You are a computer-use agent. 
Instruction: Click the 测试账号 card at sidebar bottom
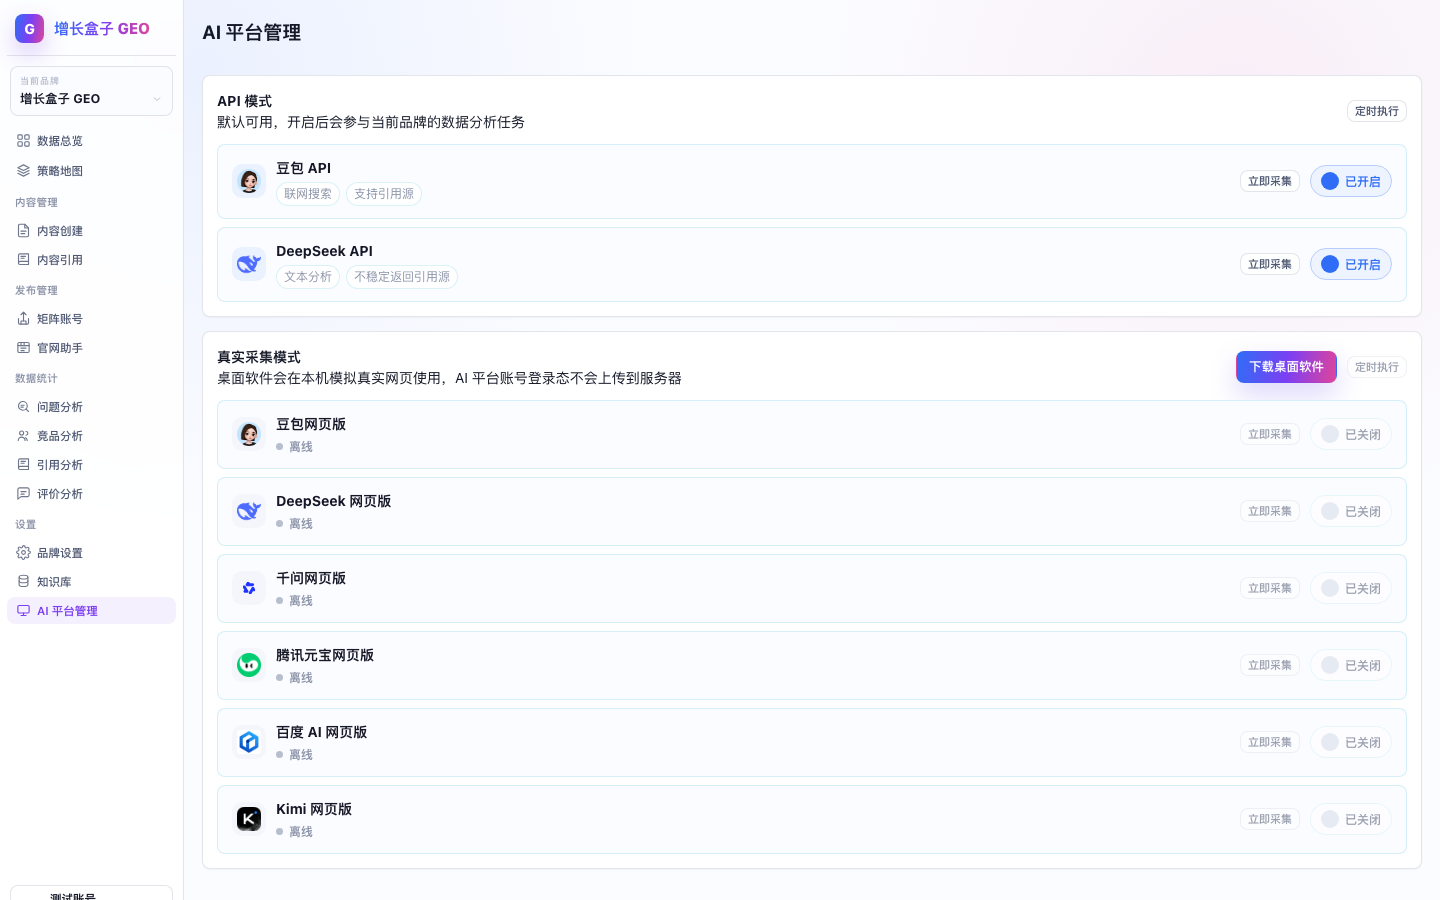click(91, 893)
